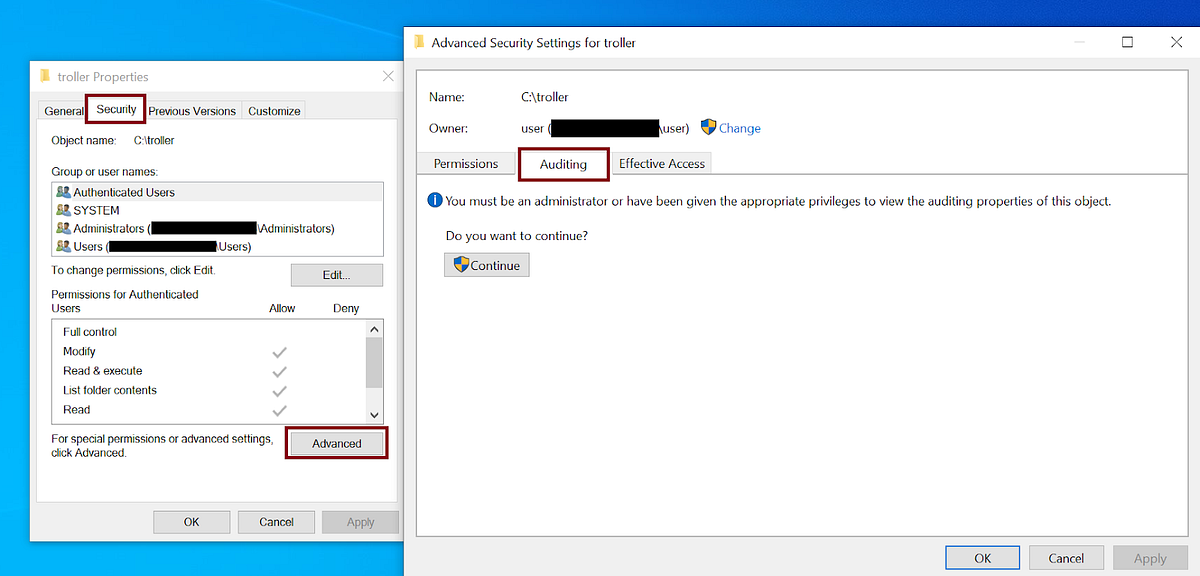This screenshot has width=1200, height=576.
Task: Select the Authenticated Users group icon
Action: pyautogui.click(x=62, y=191)
